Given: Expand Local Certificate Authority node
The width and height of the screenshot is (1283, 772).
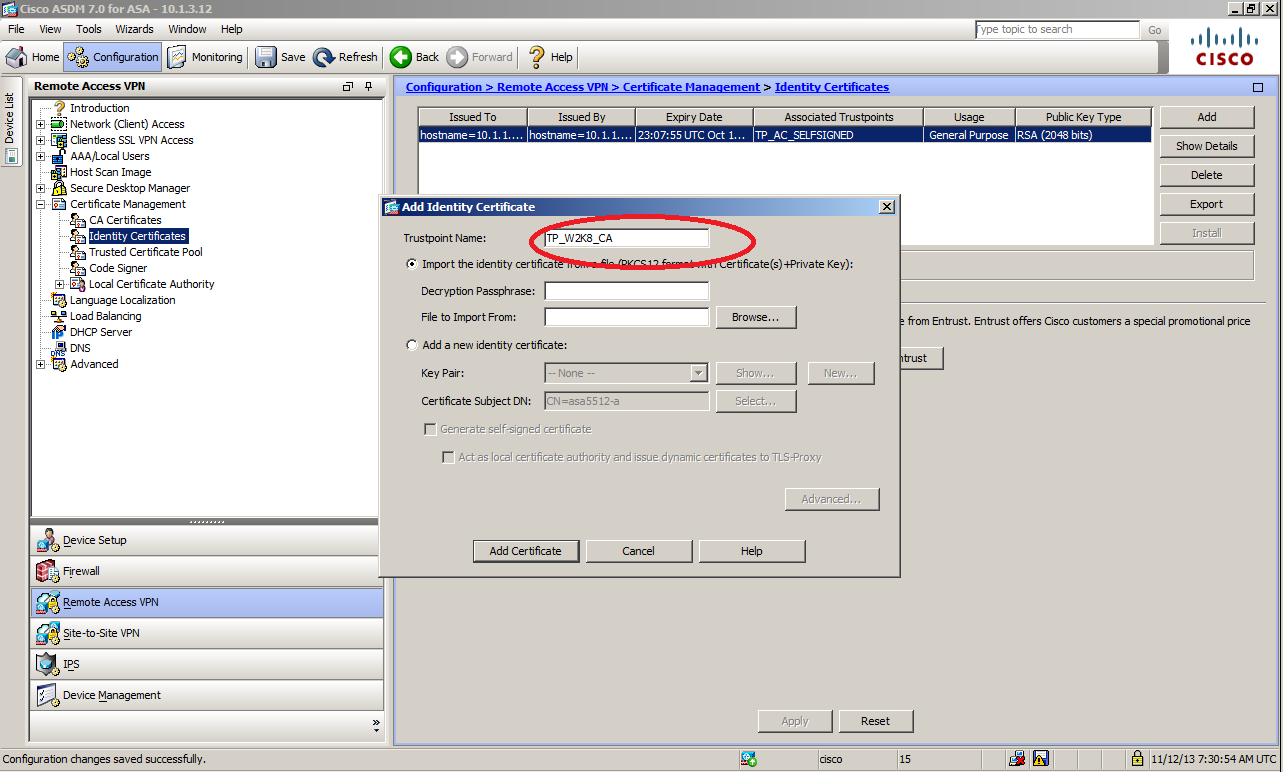Looking at the screenshot, I should point(60,284).
